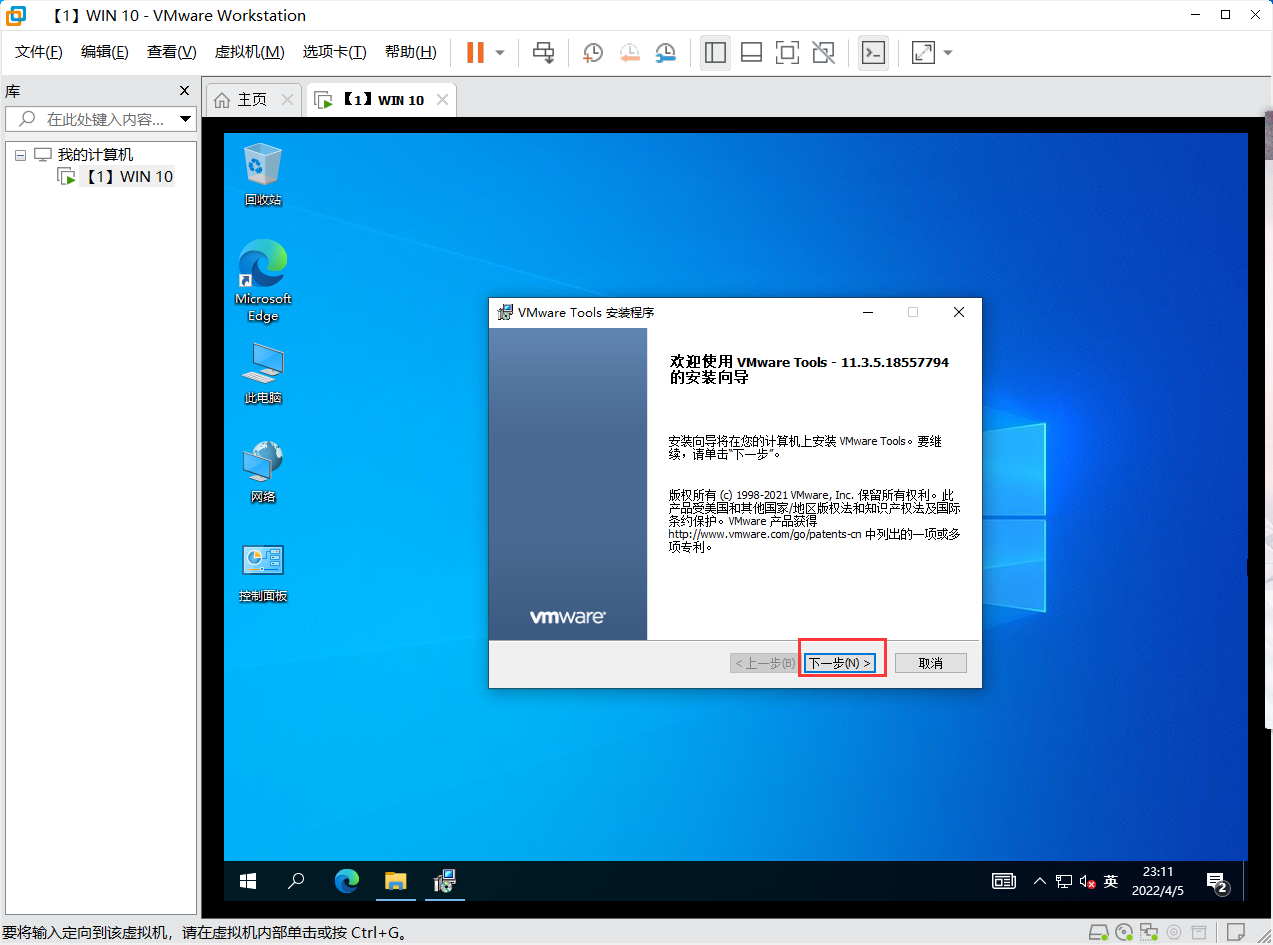Enter full screen mode icon
This screenshot has height=945, width=1273.
[x=788, y=52]
